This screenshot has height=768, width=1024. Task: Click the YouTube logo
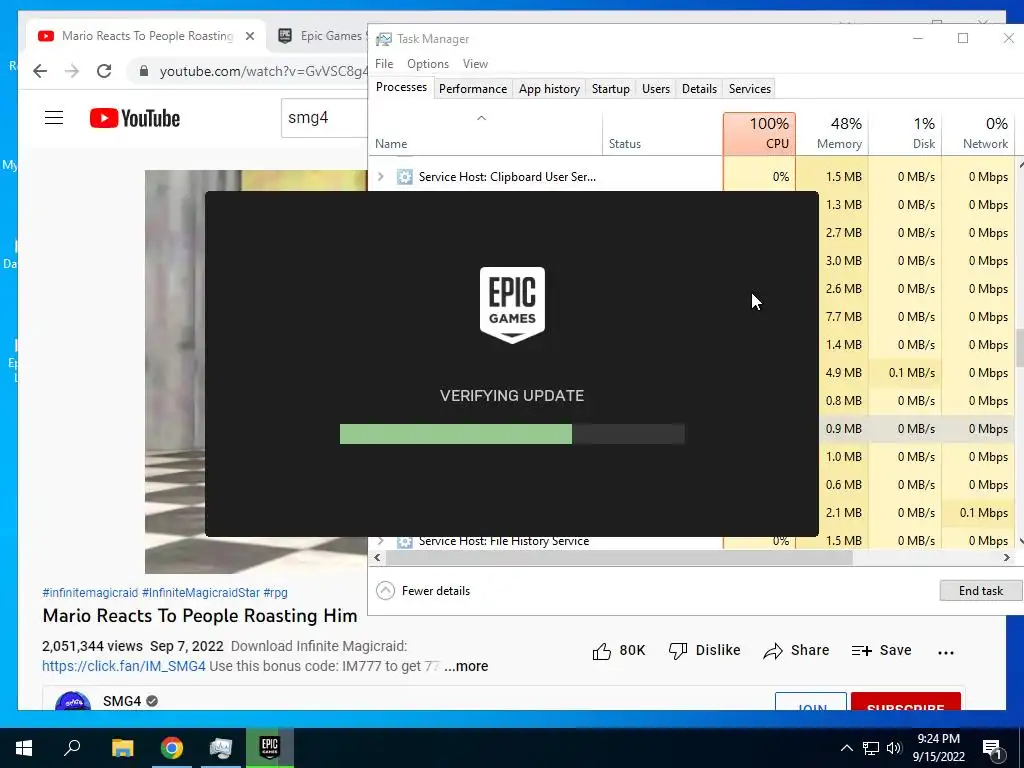click(x=135, y=118)
